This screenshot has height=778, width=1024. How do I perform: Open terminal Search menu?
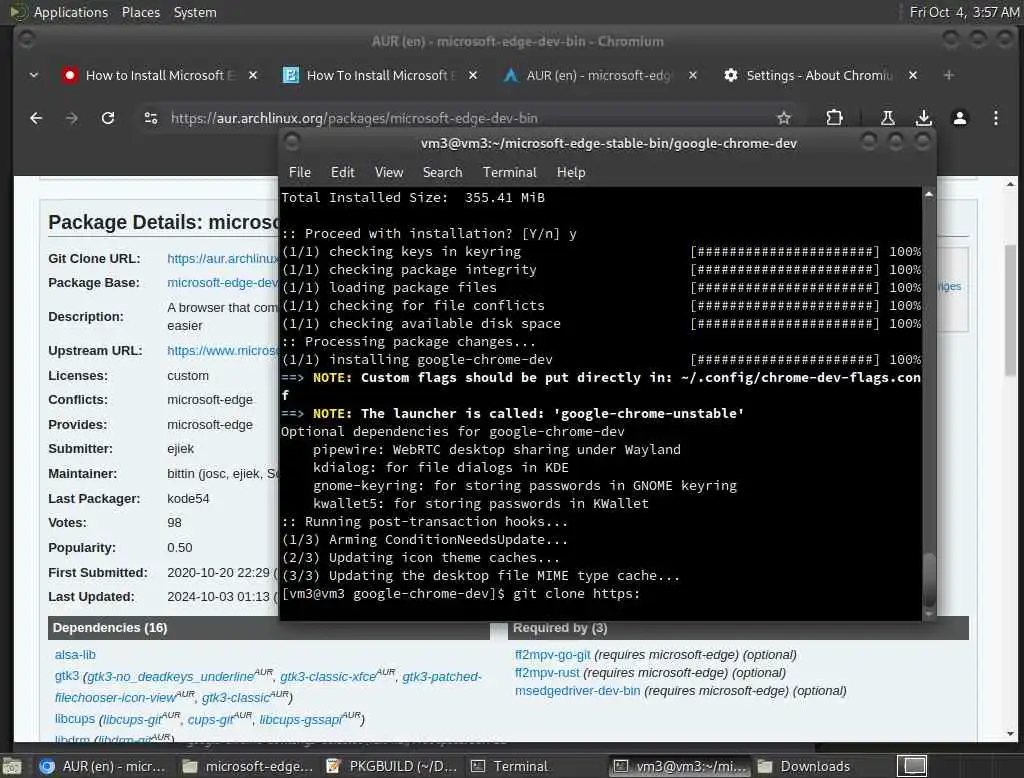[442, 172]
